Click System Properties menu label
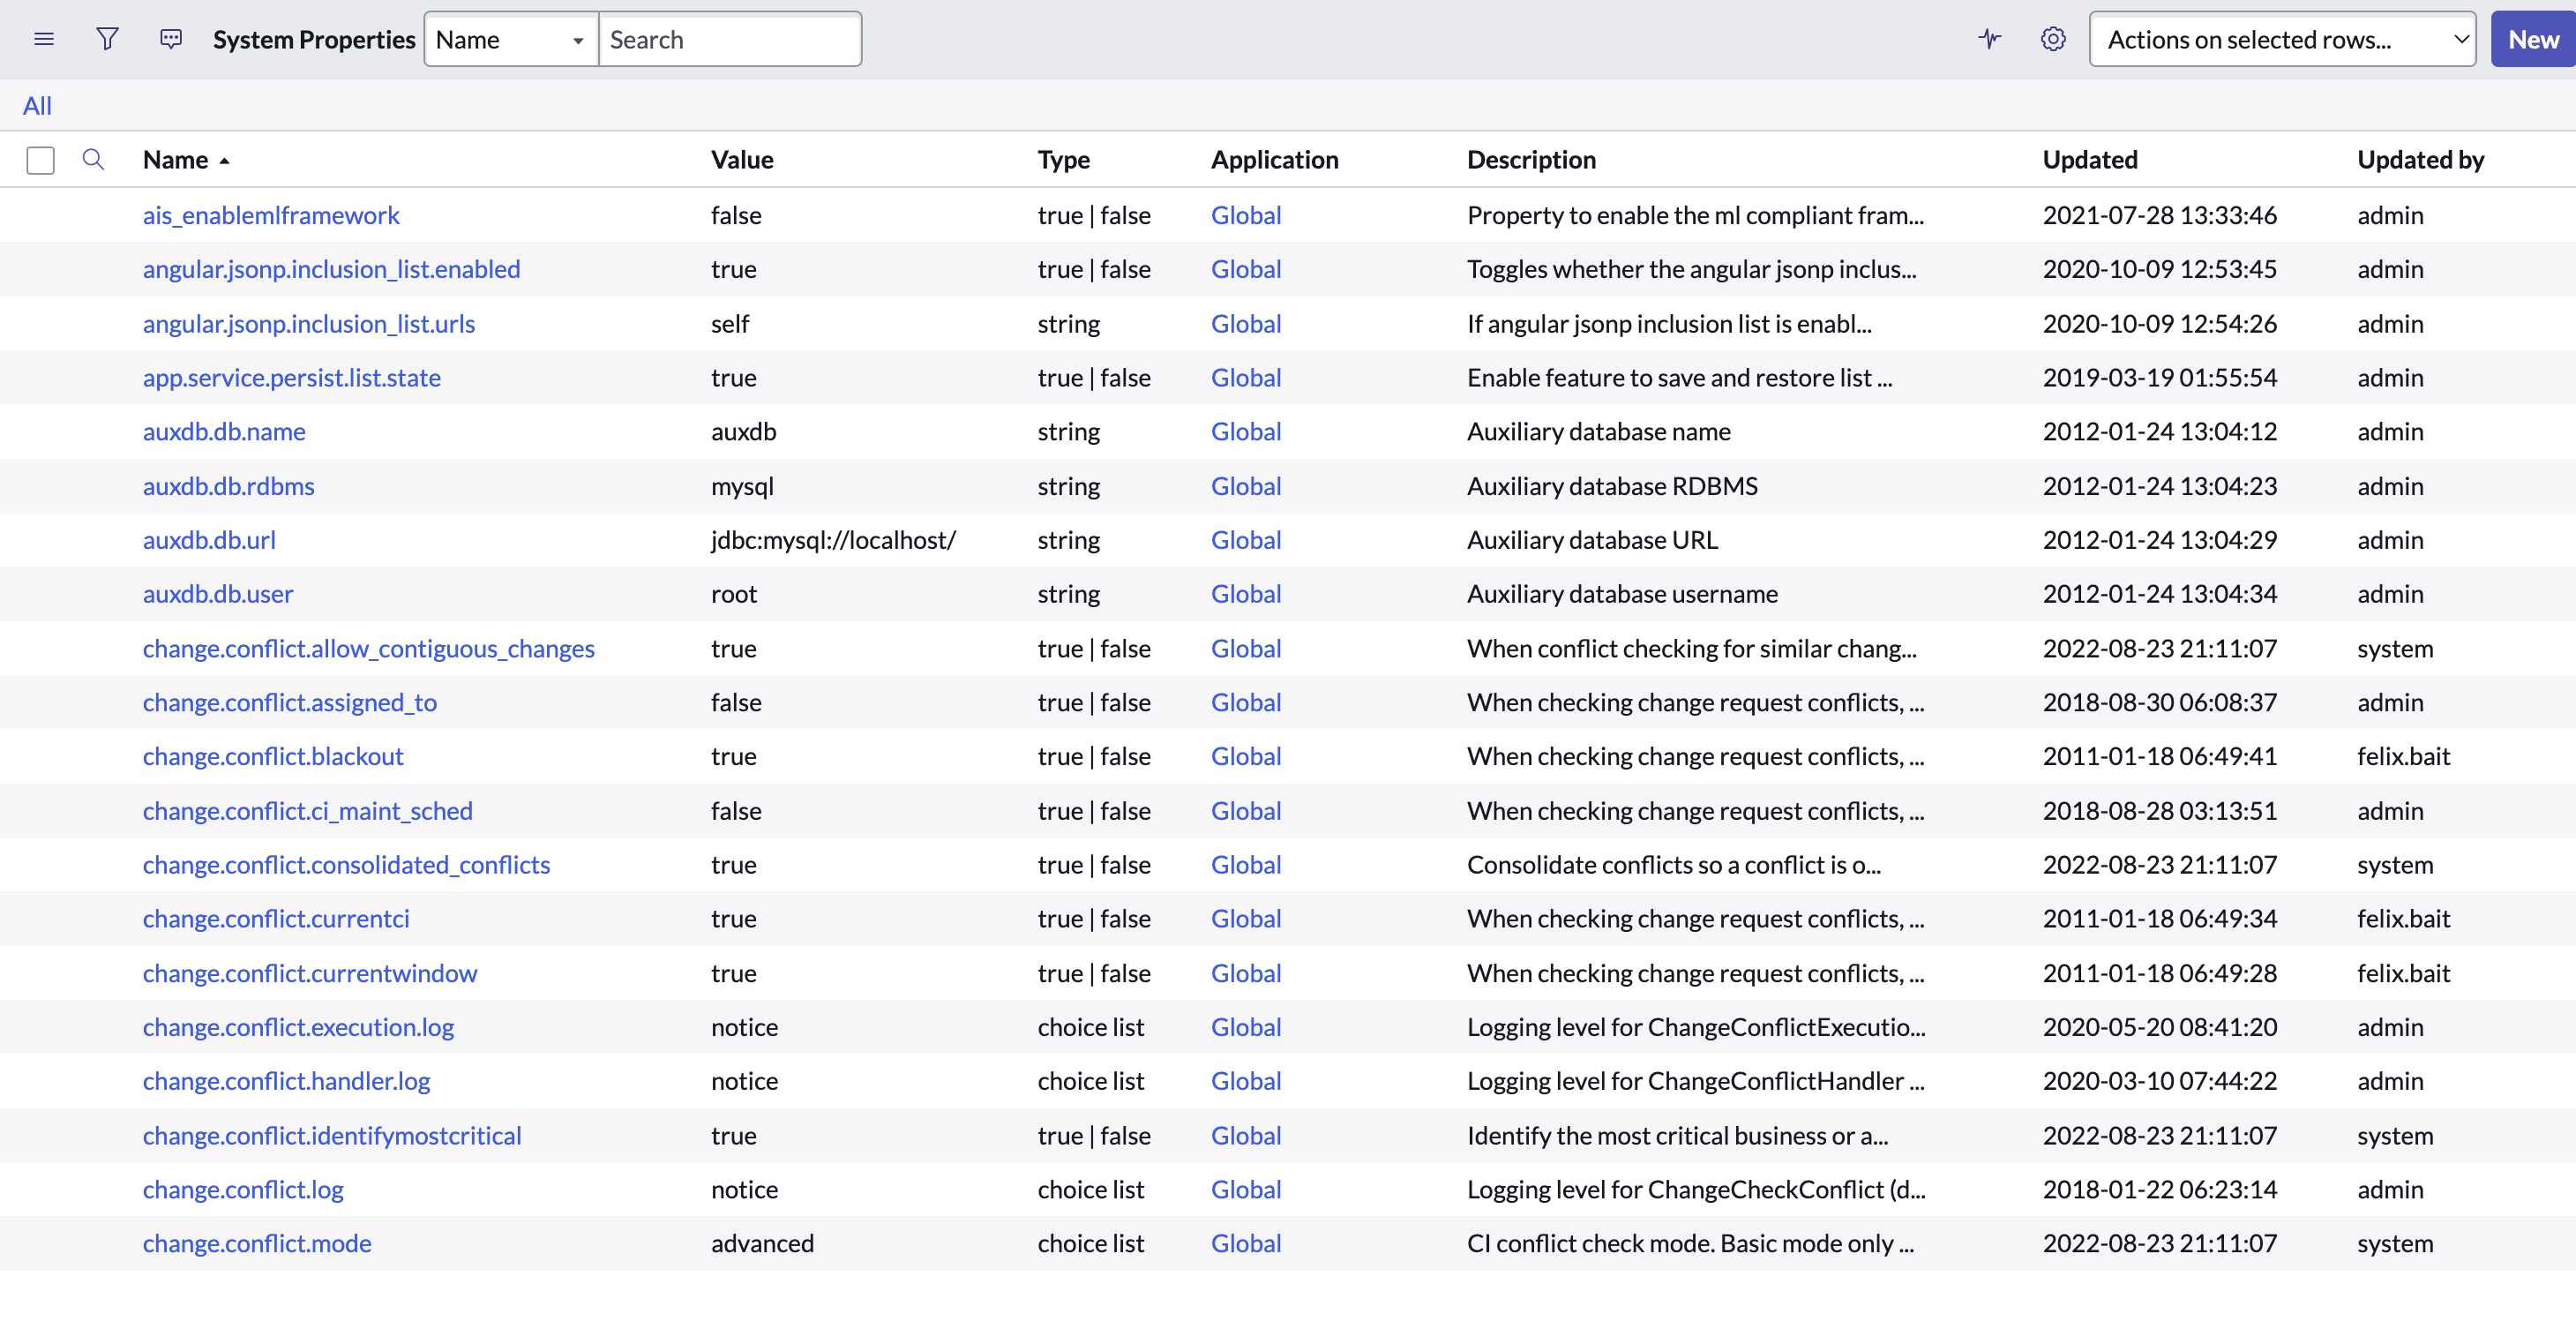The image size is (2576, 1329). coord(313,39)
